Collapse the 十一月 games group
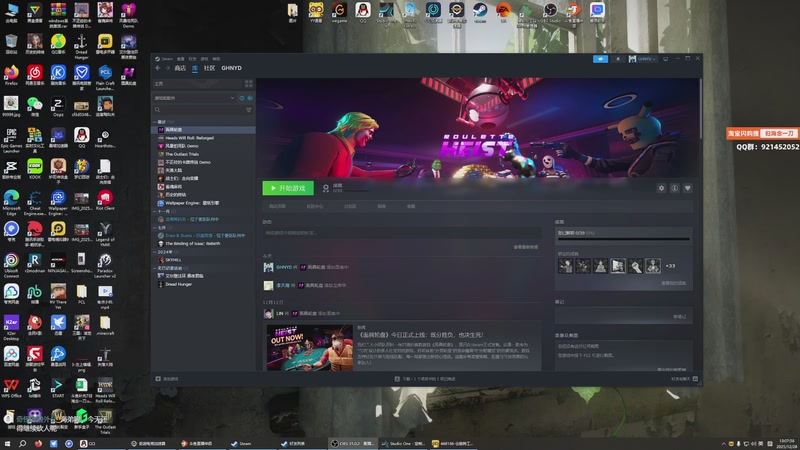Screen dimensions: 800x450 (x=155, y=211)
